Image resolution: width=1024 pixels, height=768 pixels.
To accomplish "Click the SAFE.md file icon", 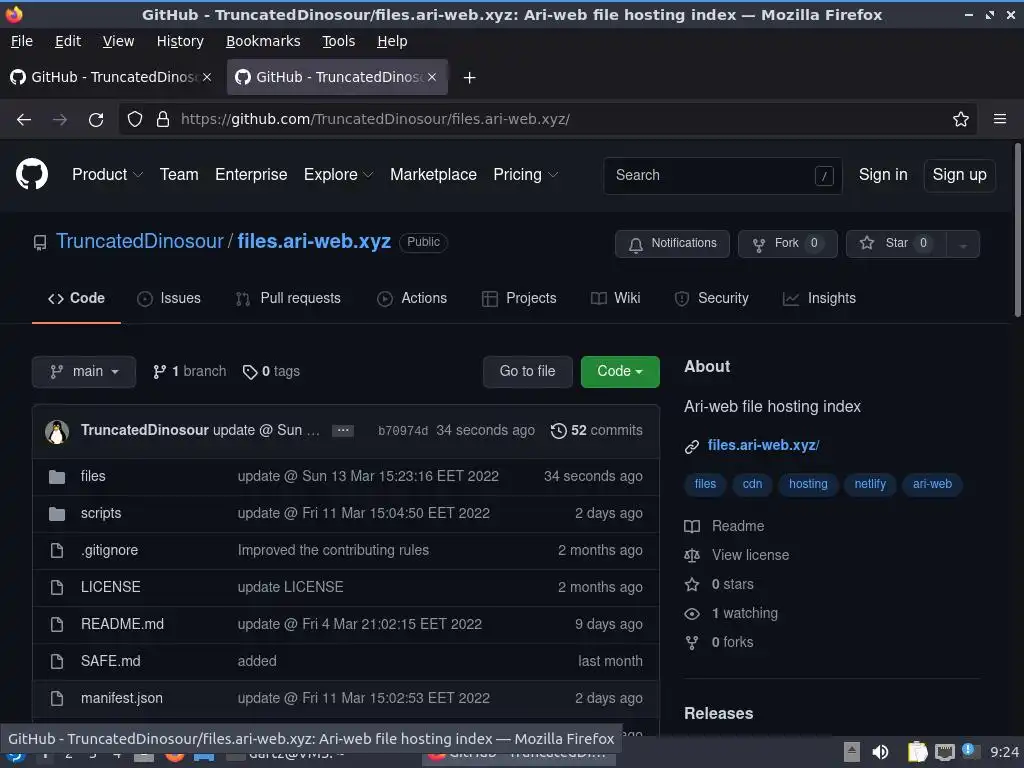I will click(57, 662).
